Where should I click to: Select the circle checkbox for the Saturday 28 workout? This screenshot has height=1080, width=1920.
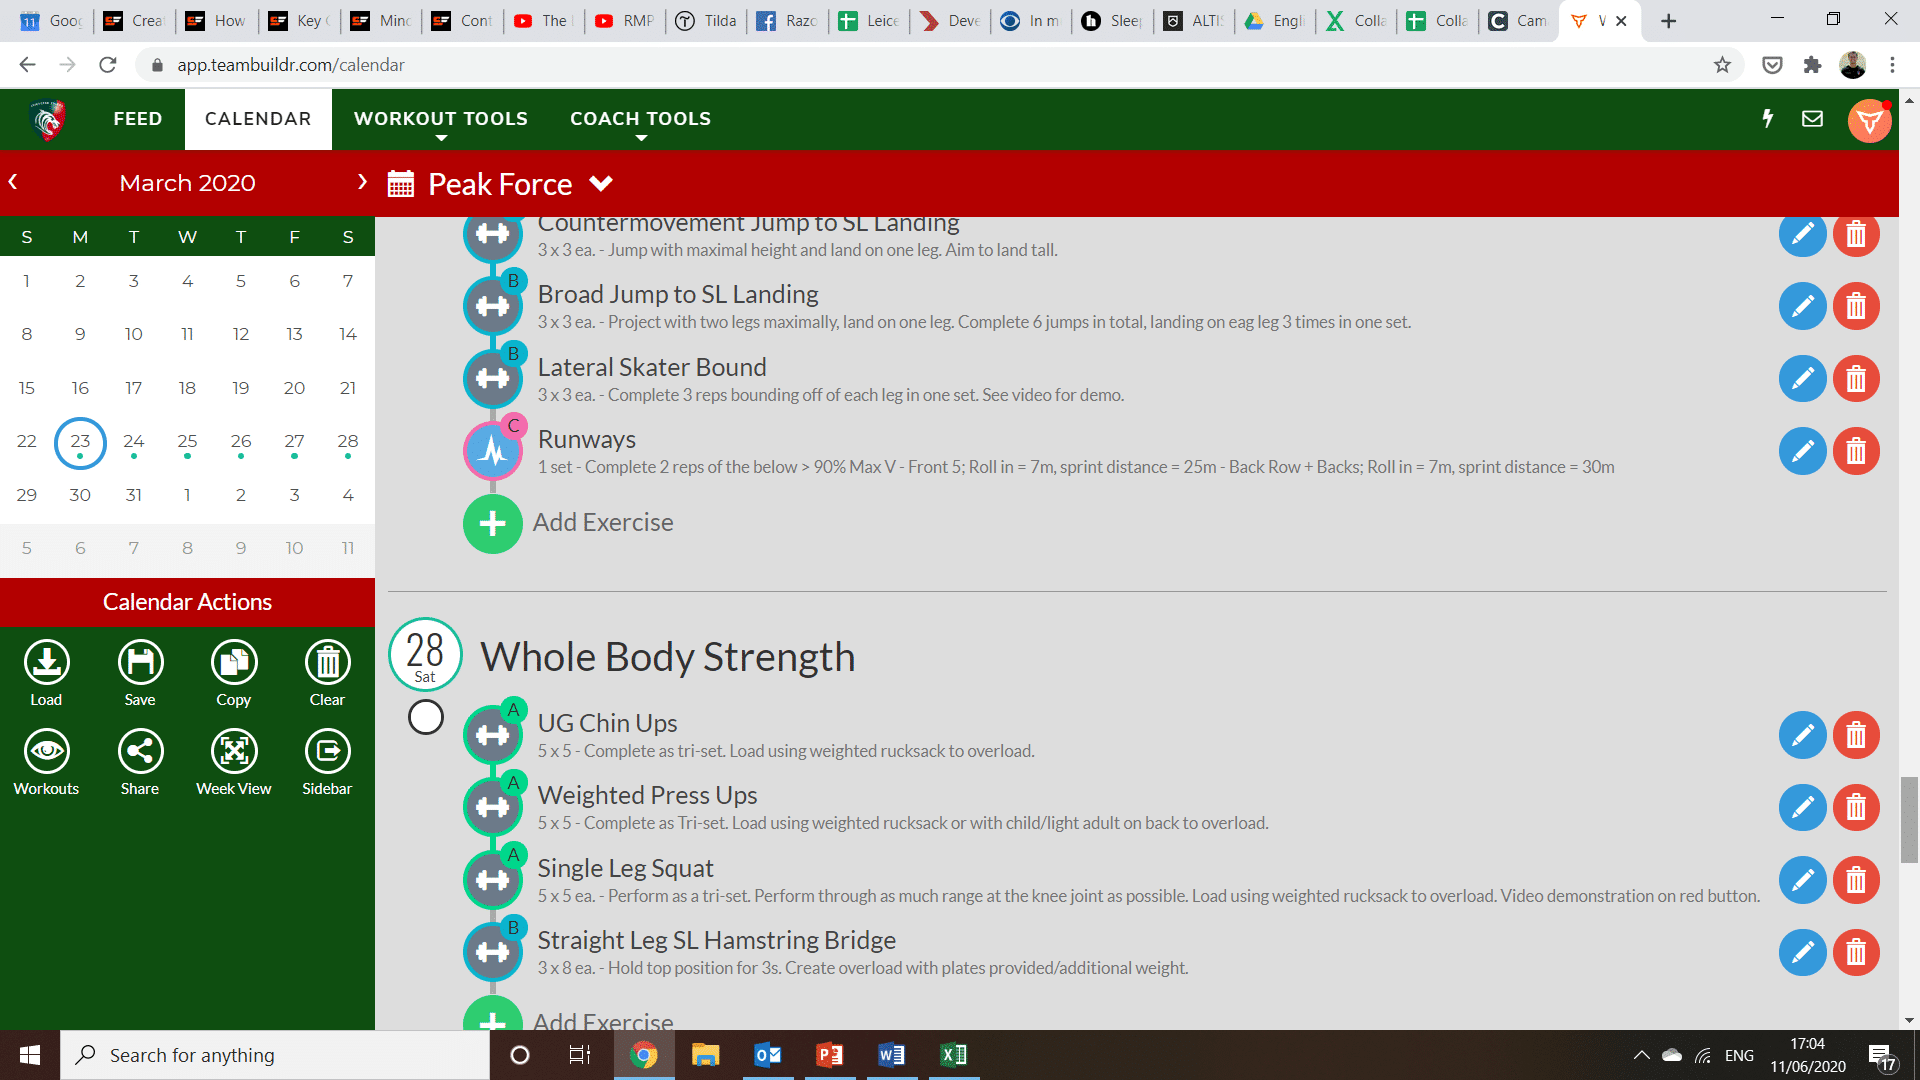point(426,717)
